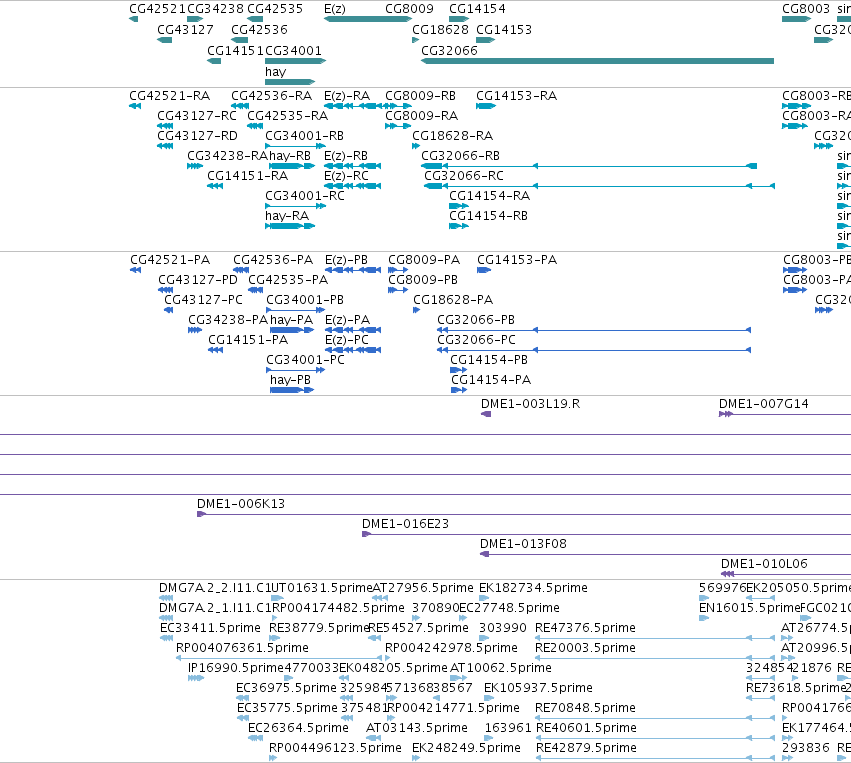Click BAC clone DME1-006K13
851x763 pixels.
coord(524,514)
